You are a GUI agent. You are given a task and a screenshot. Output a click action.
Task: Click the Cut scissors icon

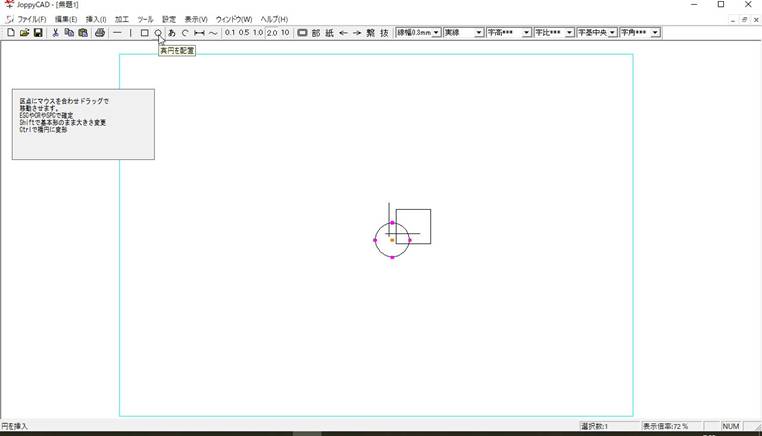pos(55,33)
